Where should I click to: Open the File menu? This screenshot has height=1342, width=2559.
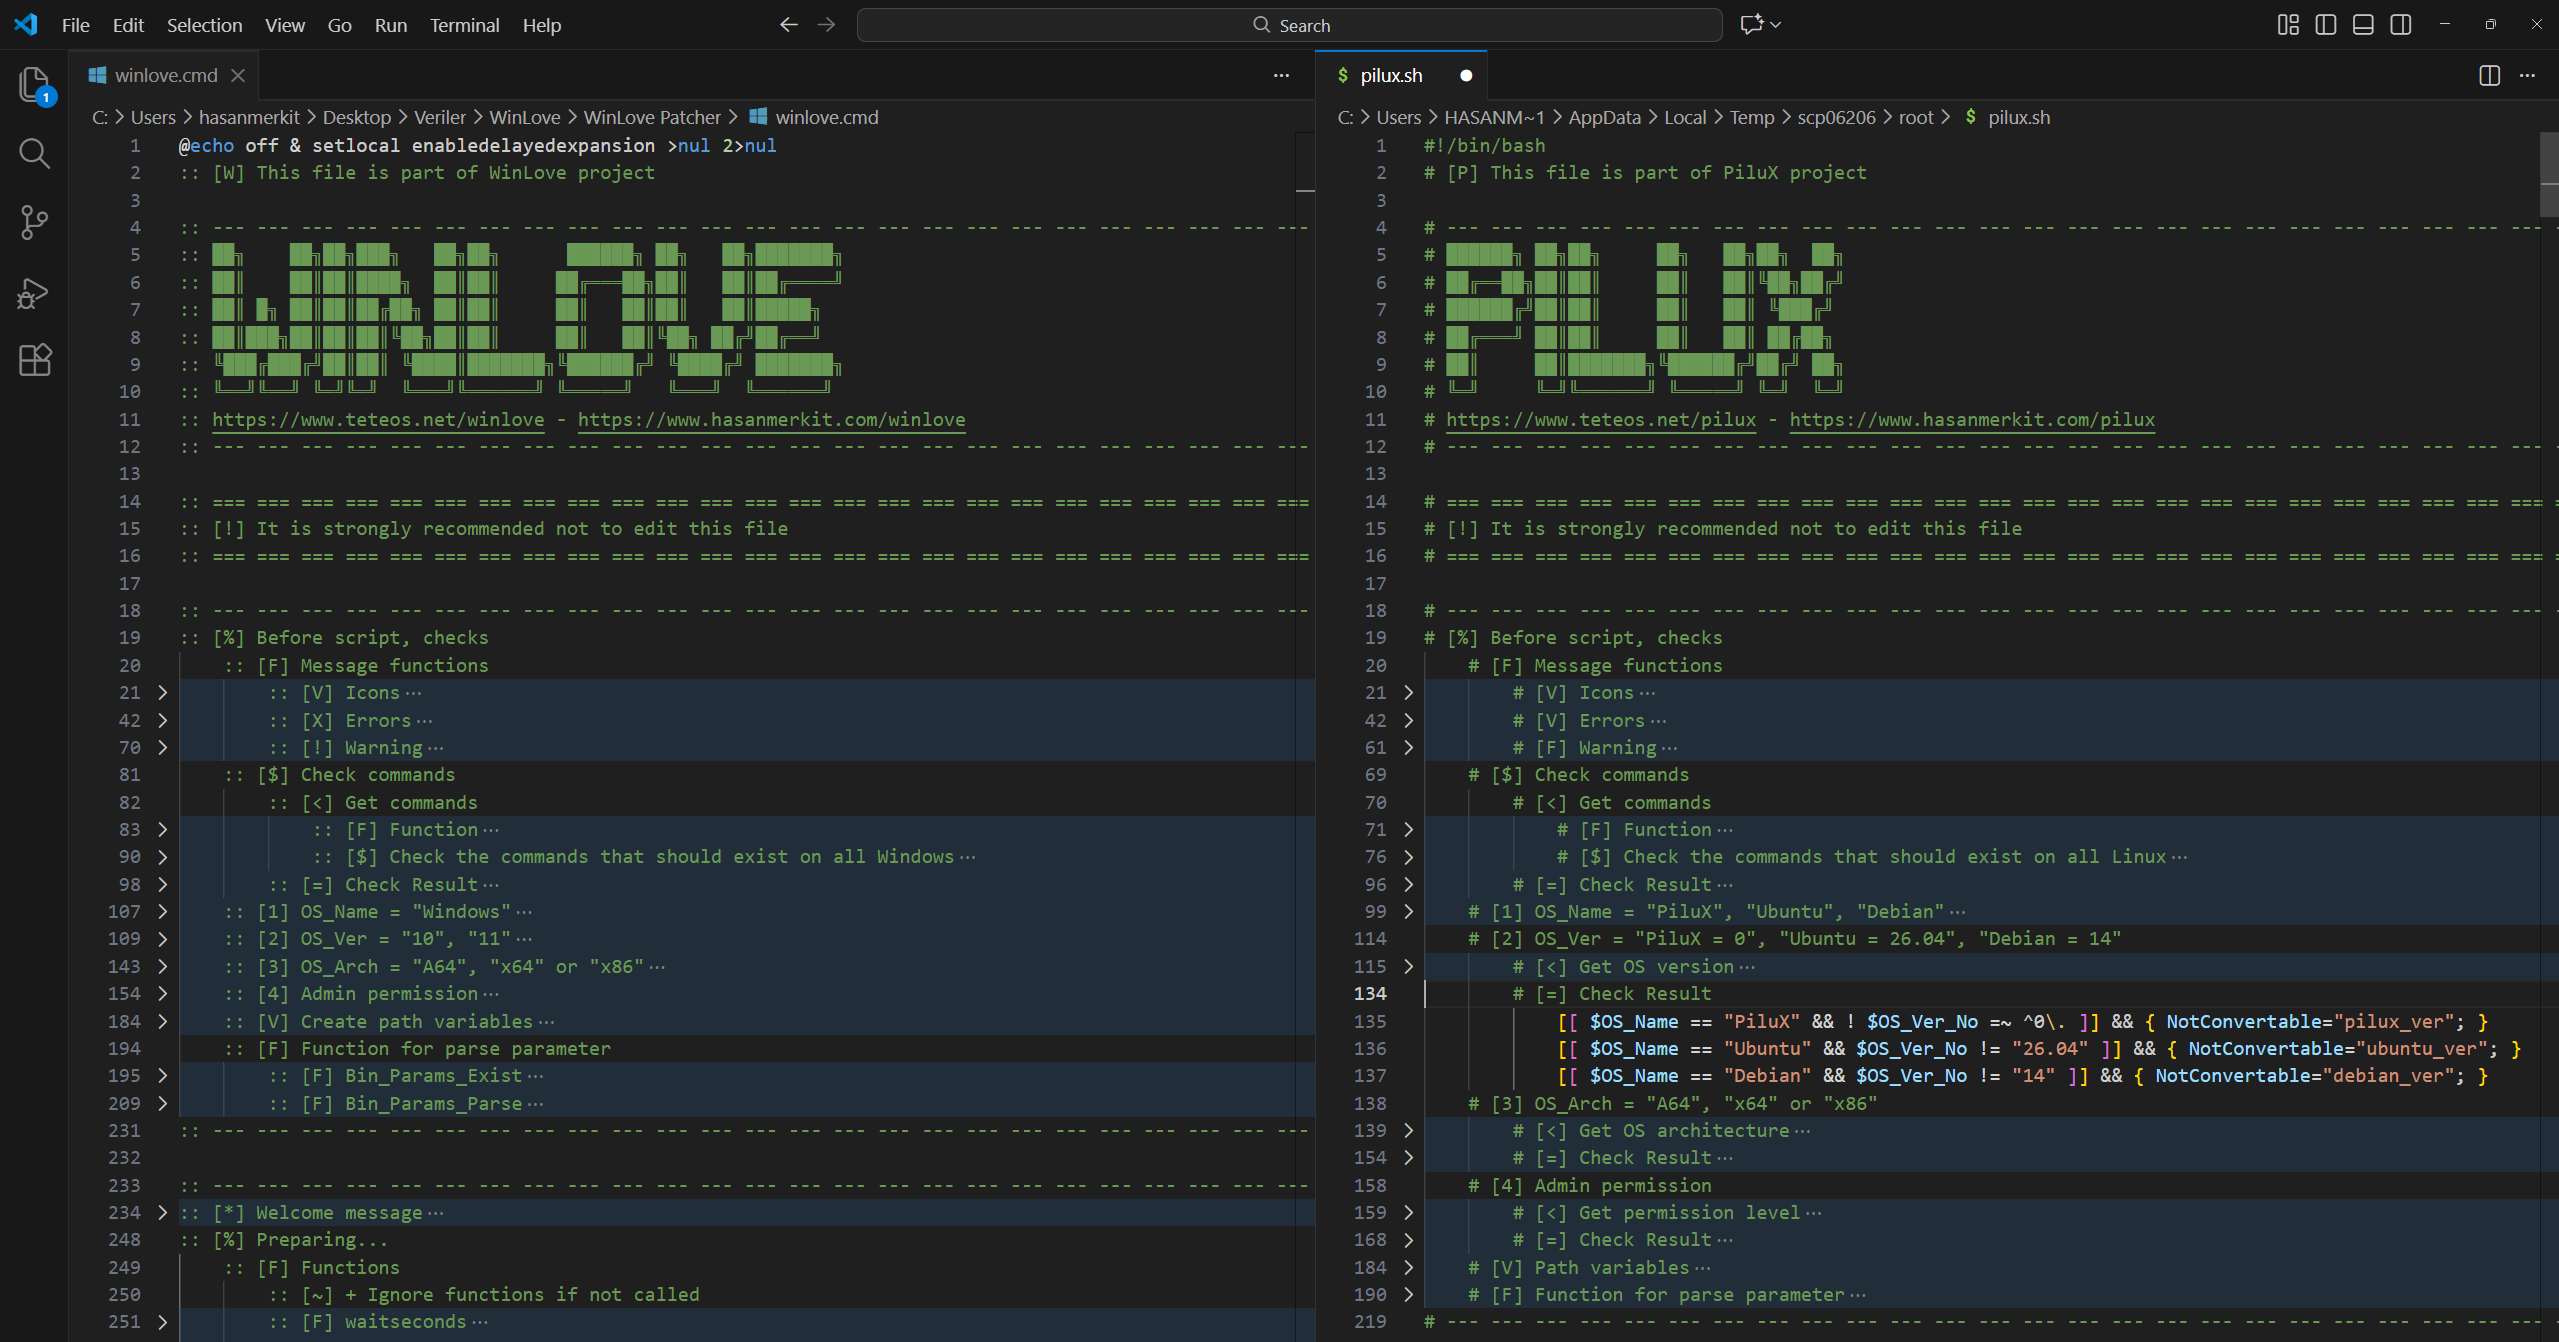(75, 25)
